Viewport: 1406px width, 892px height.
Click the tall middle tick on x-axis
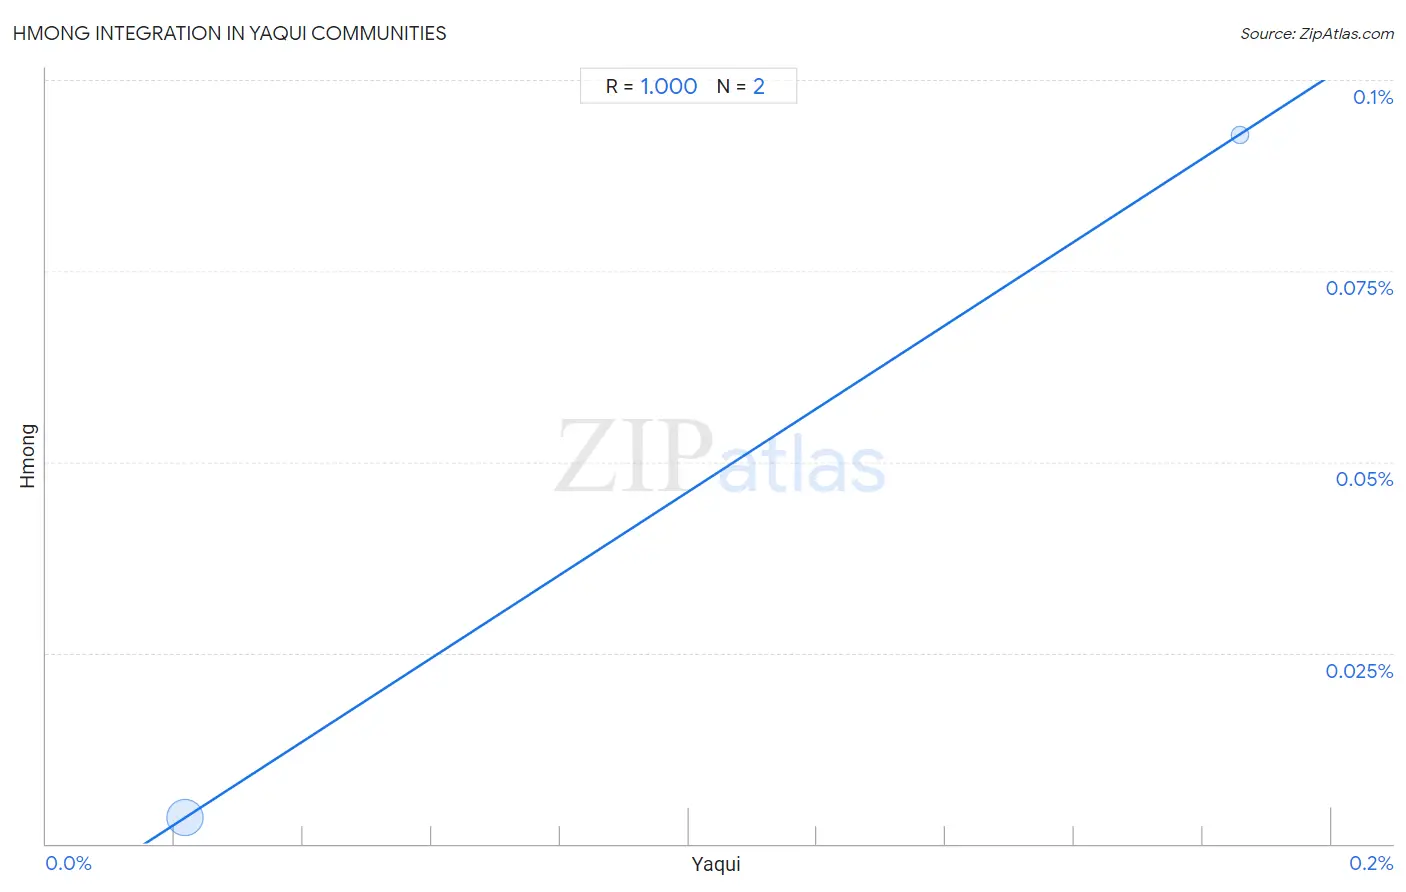[688, 826]
